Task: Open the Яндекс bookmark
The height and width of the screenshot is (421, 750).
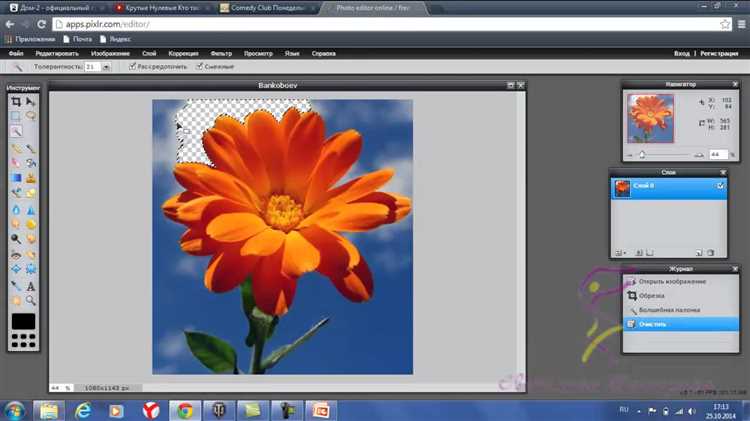Action: pos(115,39)
